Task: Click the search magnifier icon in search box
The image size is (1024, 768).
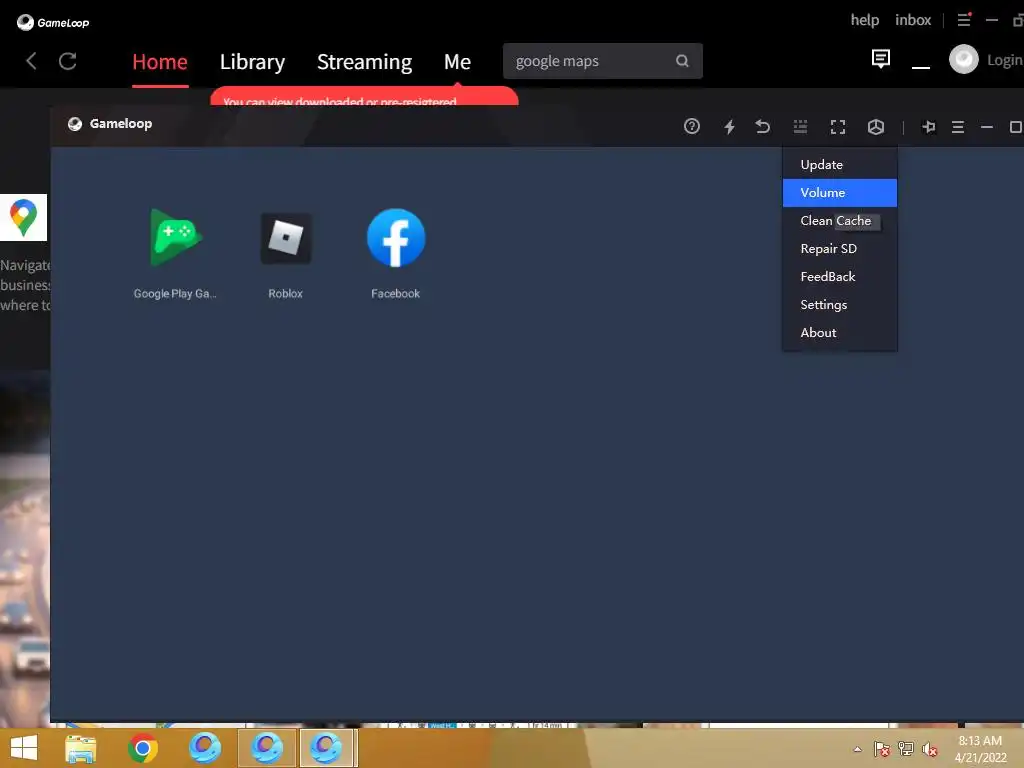Action: [x=682, y=61]
